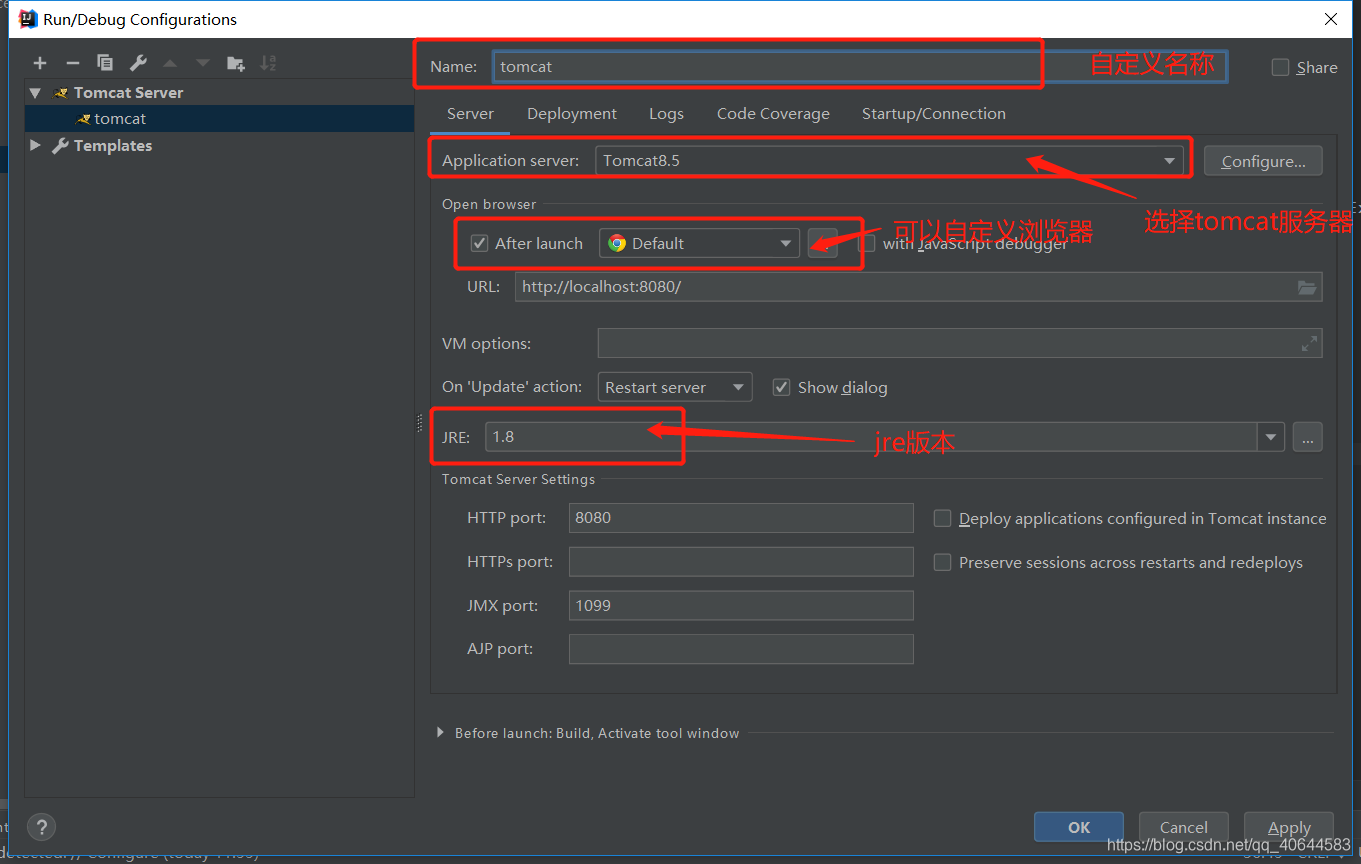Click the HTTPs port field

741,562
